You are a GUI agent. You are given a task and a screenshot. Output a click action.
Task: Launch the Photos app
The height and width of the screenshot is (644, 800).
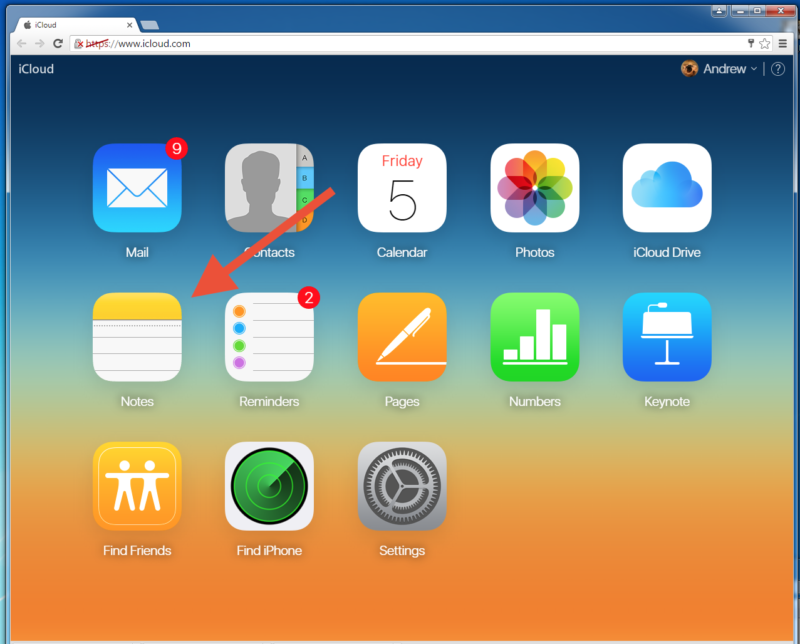(x=534, y=187)
